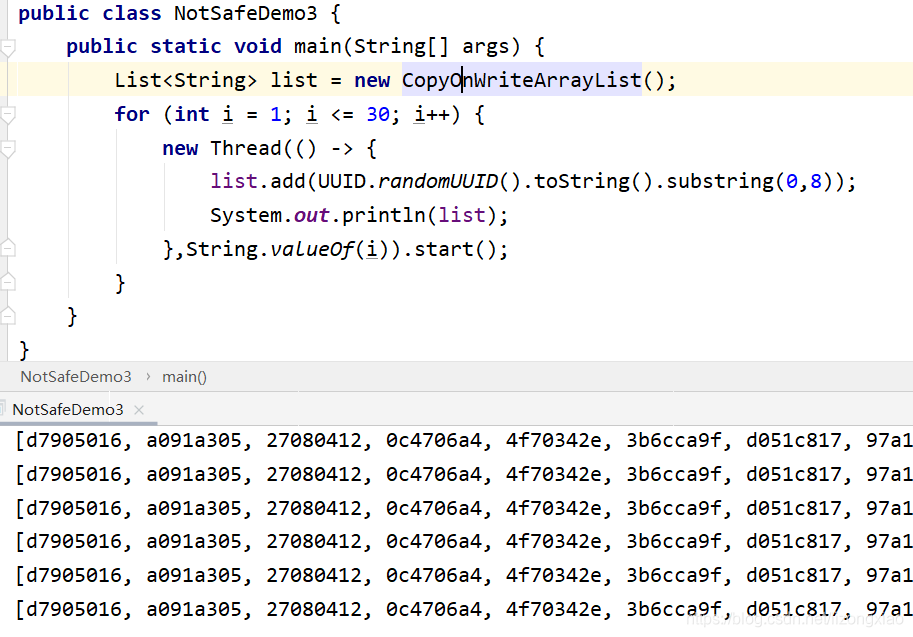
Task: Click List<String> on the declaration line
Action: [185, 80]
